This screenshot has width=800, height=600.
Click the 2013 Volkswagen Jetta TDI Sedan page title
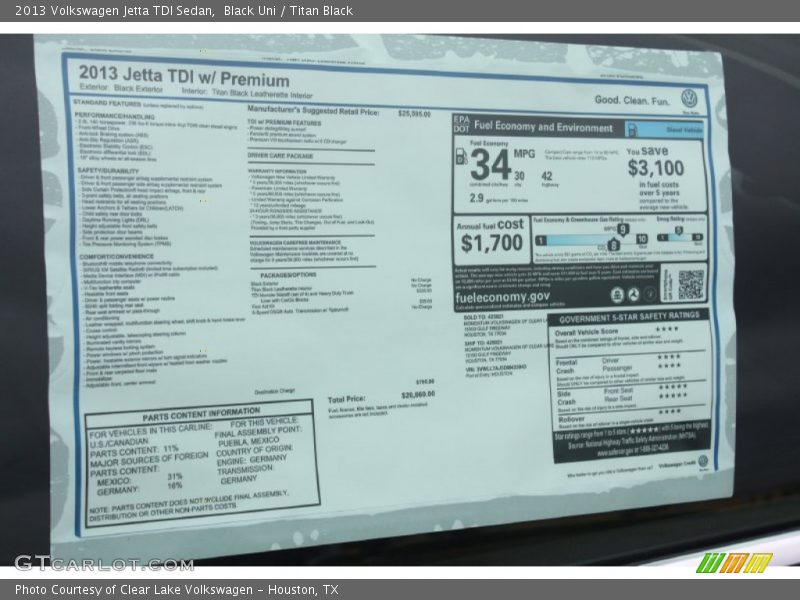[113, 10]
